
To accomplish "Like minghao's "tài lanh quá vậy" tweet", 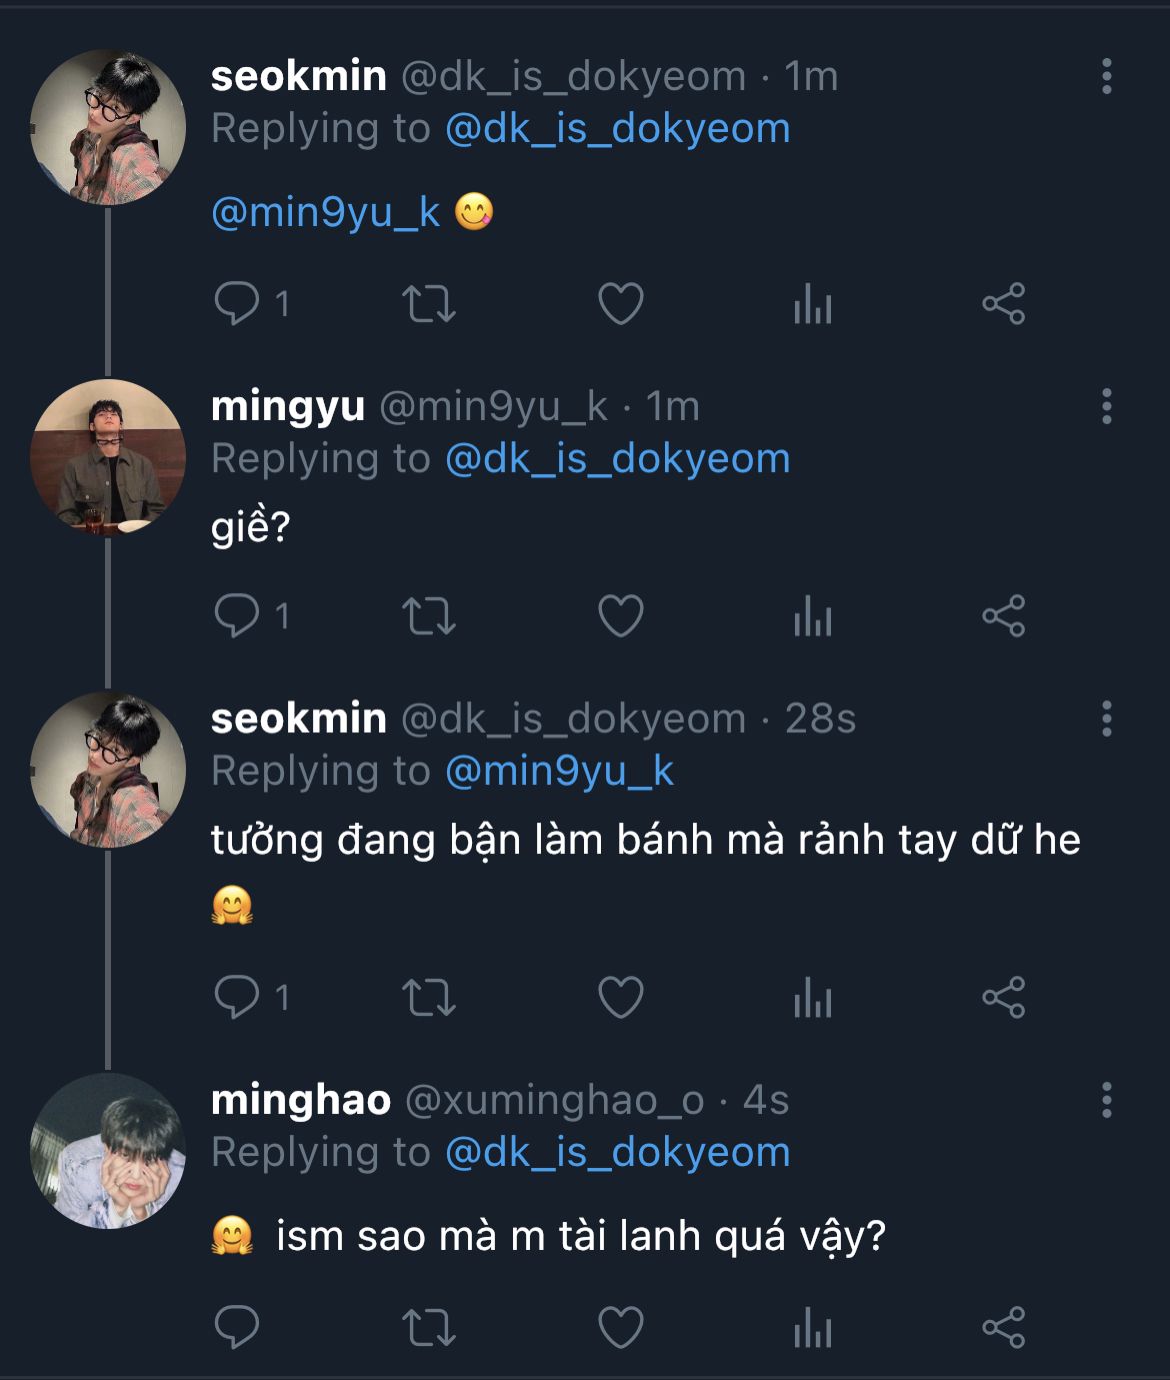I will pyautogui.click(x=620, y=1327).
